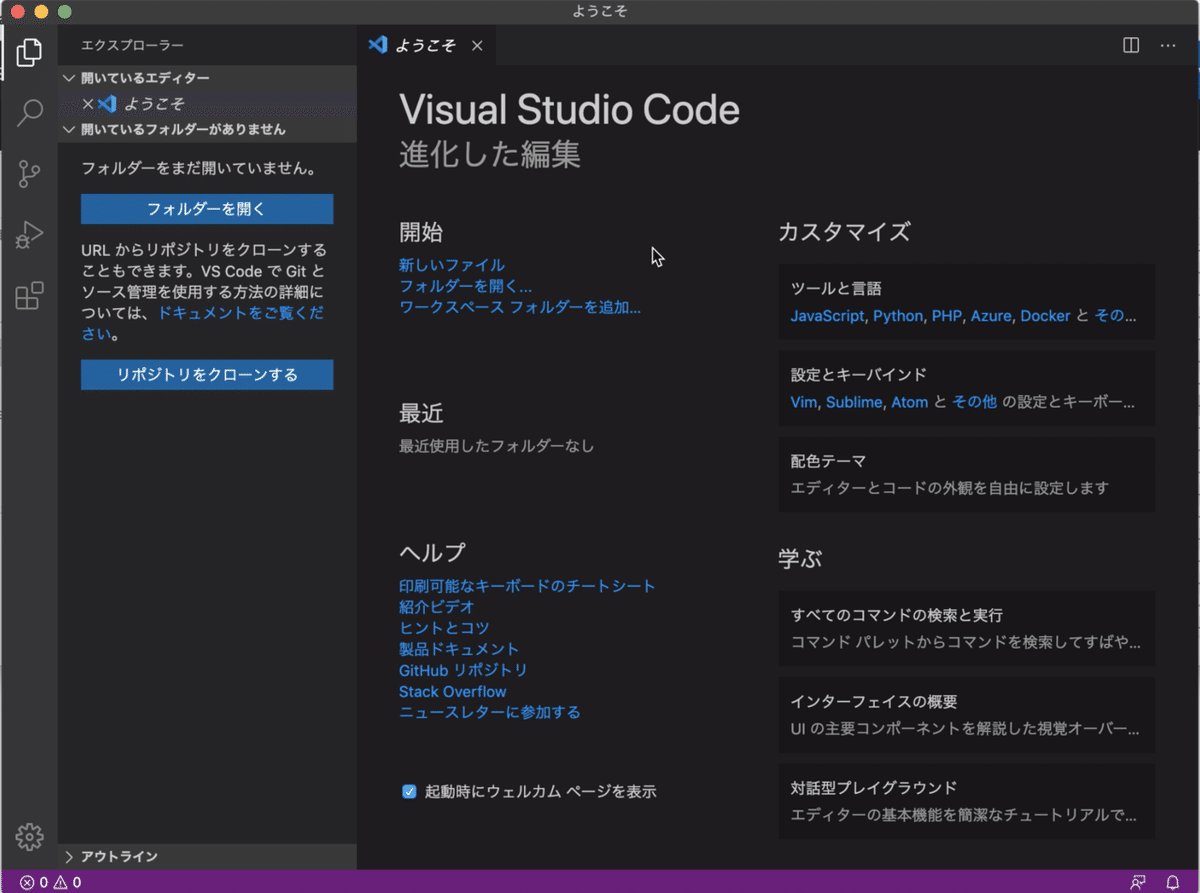Close ようこそ in open editors list

[x=88, y=104]
